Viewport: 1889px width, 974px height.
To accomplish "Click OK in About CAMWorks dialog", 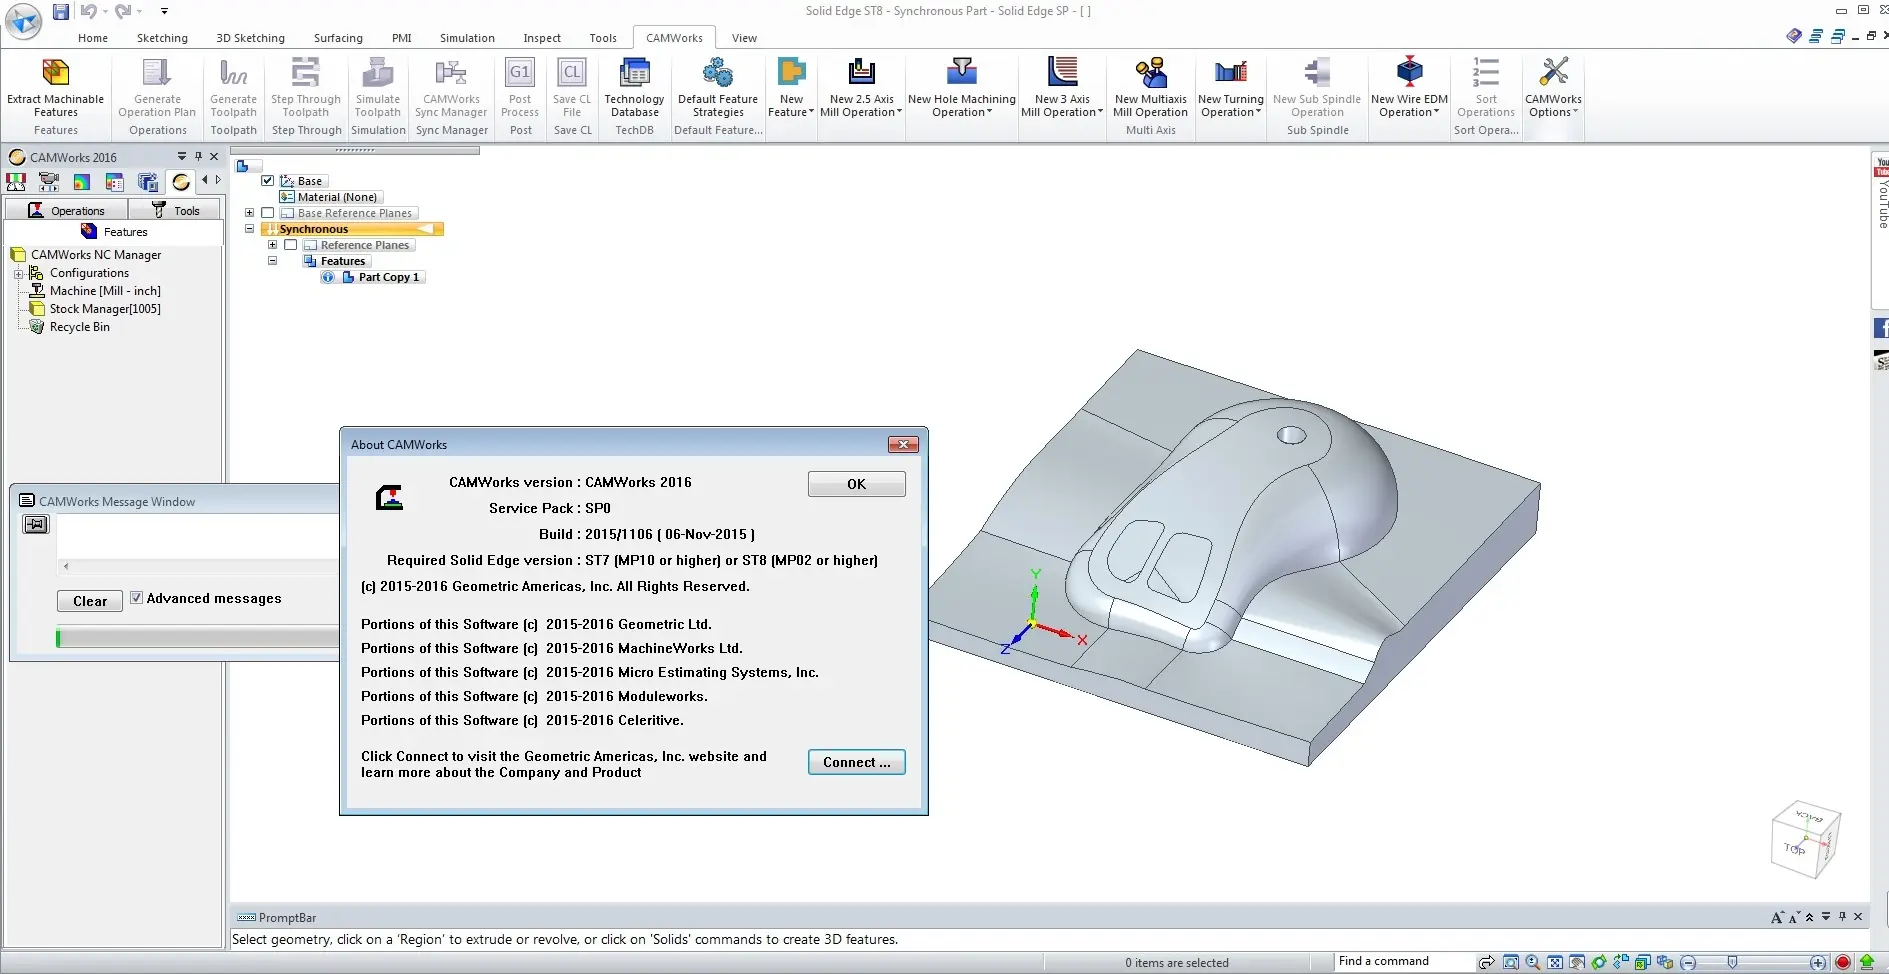I will [857, 484].
